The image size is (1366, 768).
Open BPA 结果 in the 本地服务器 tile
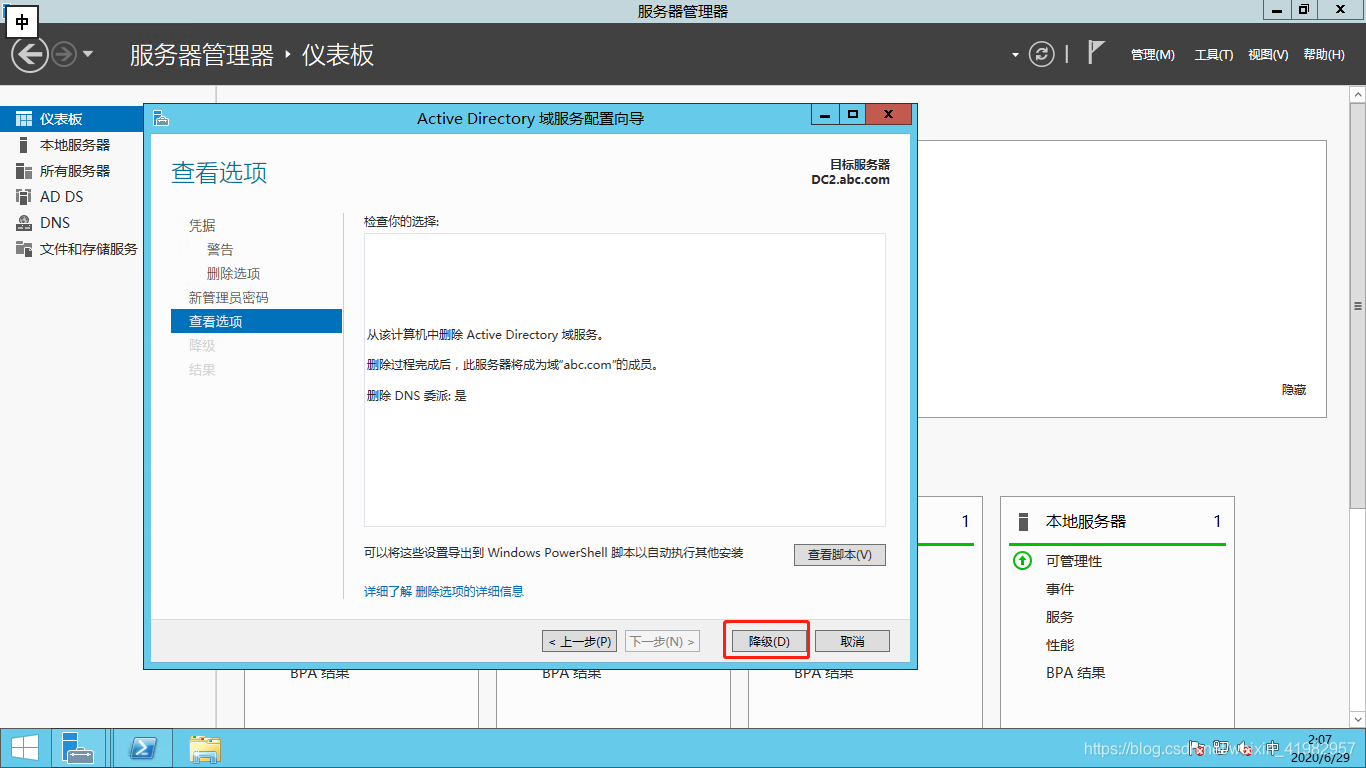(x=1076, y=673)
